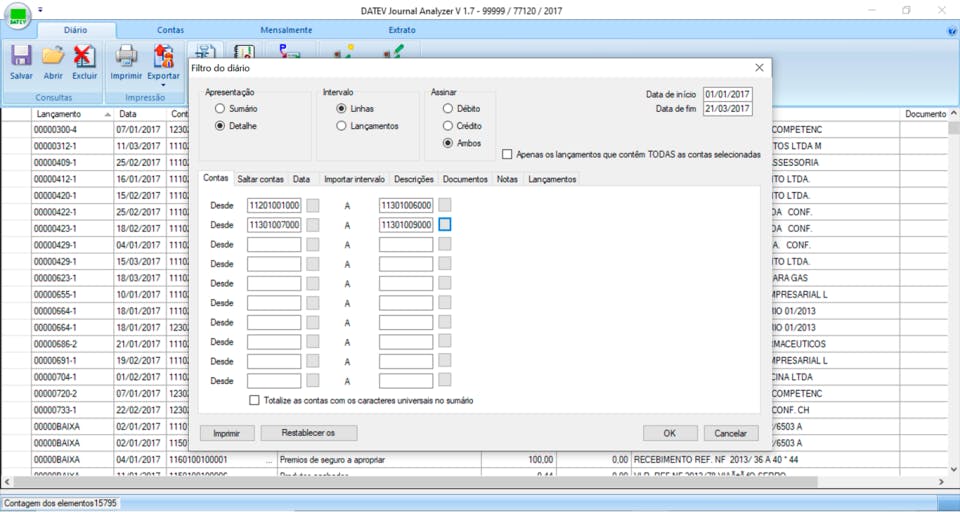Select the Sumário radio button
This screenshot has height=512, width=960.
click(219, 108)
